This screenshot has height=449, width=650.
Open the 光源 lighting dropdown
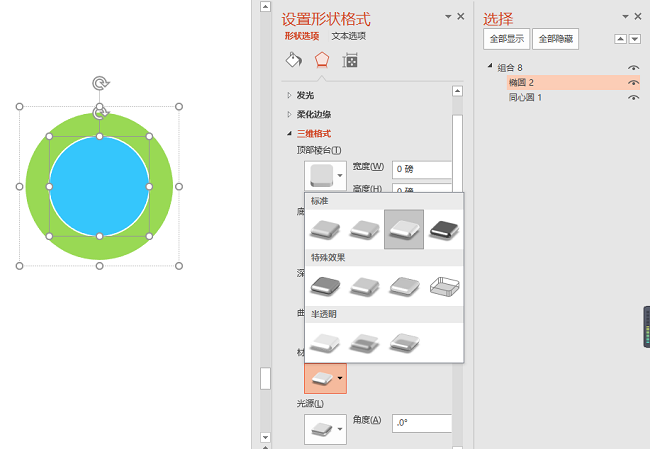tap(326, 430)
